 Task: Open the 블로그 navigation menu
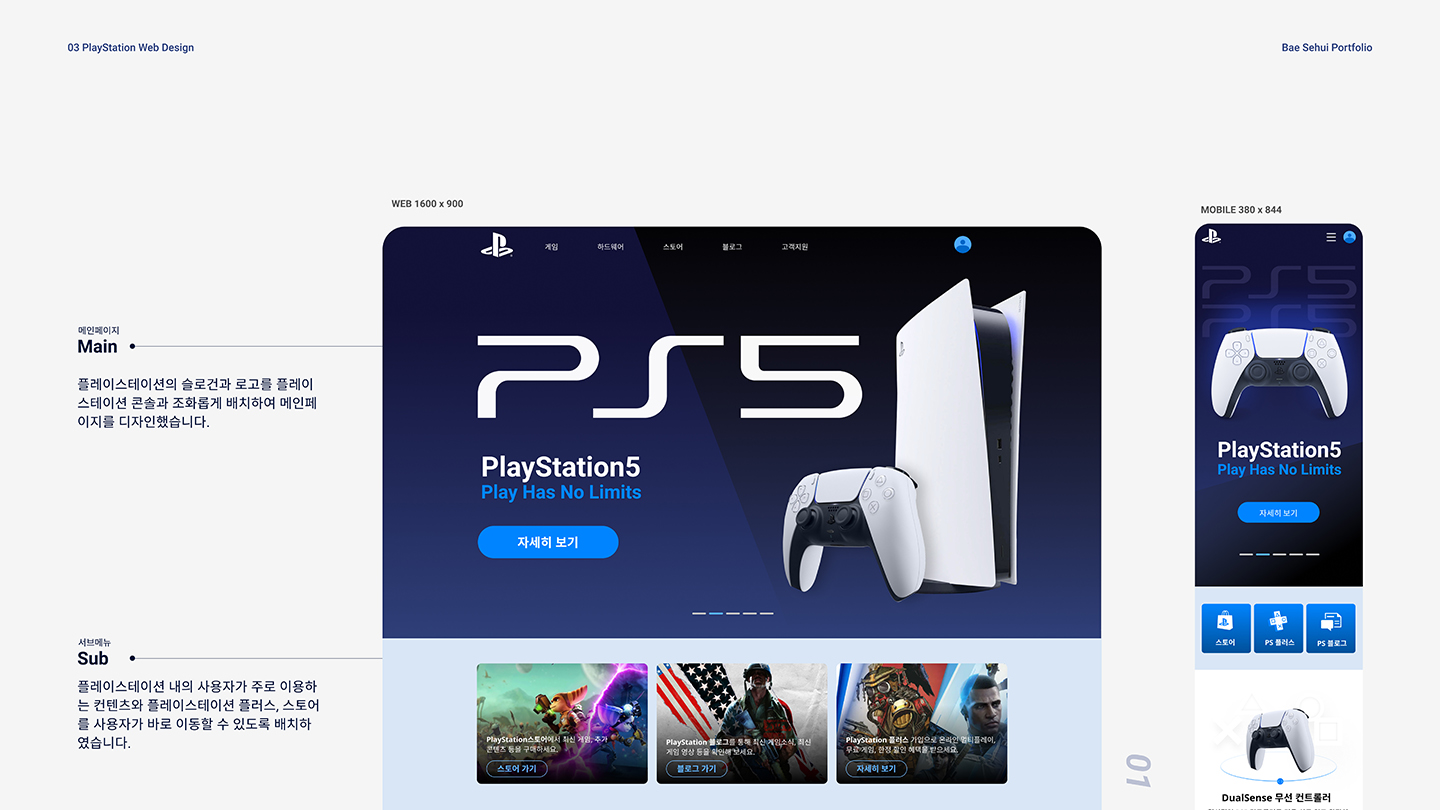(x=732, y=246)
